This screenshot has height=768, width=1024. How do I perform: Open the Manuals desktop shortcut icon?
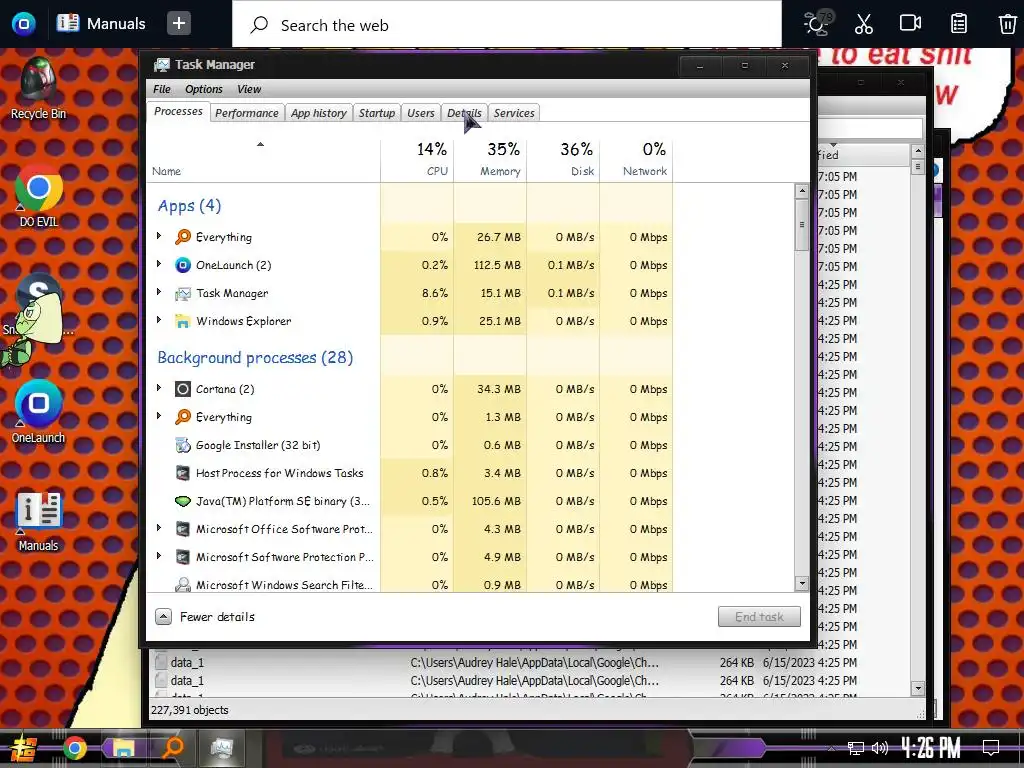[39, 520]
